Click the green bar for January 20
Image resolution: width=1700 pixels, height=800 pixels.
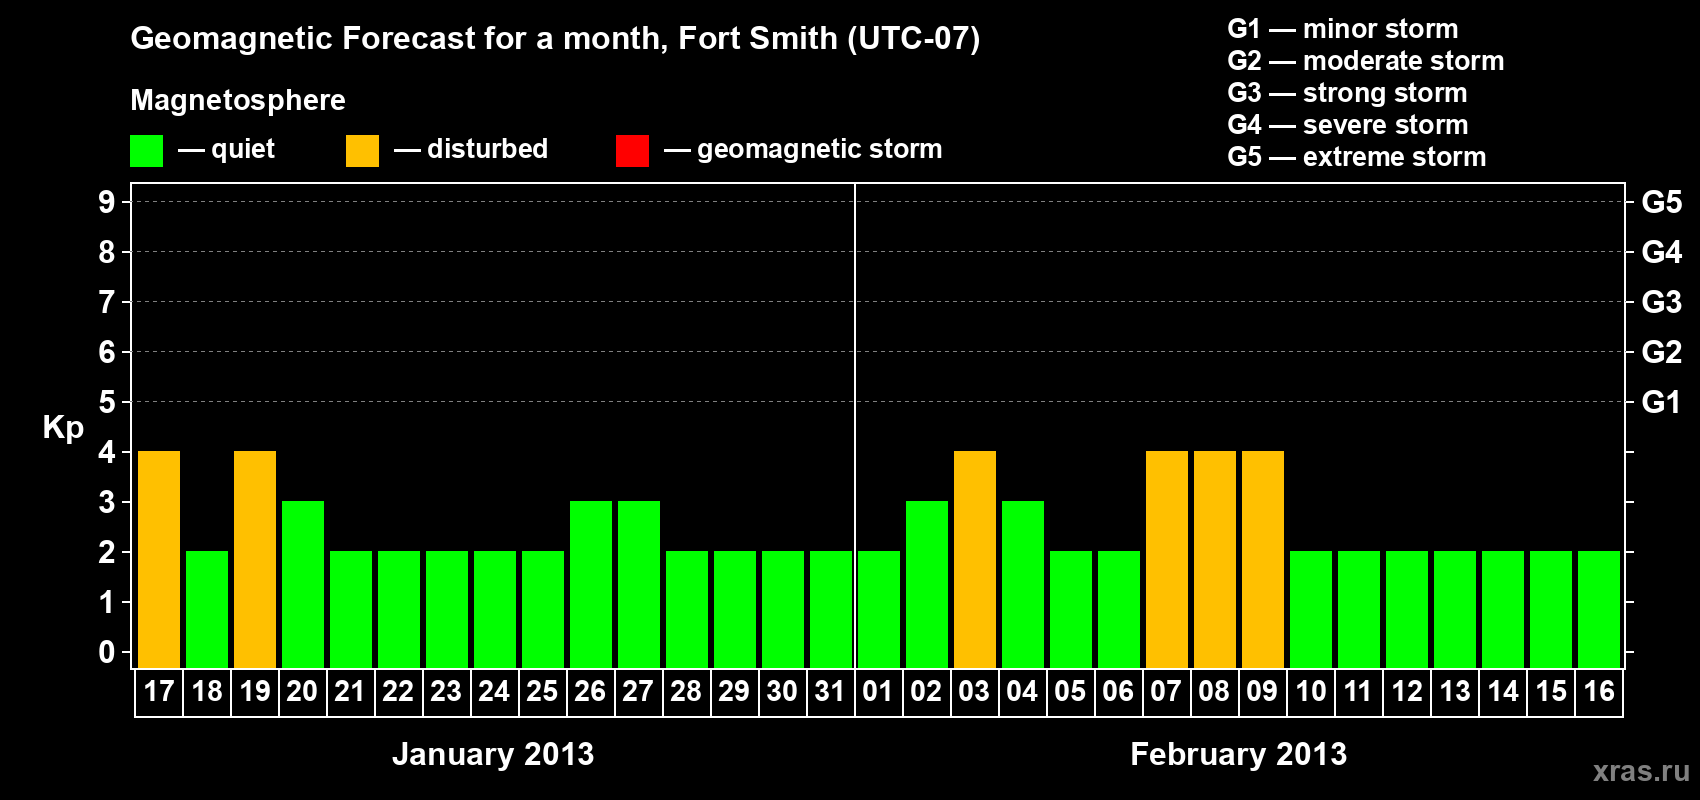point(303,584)
